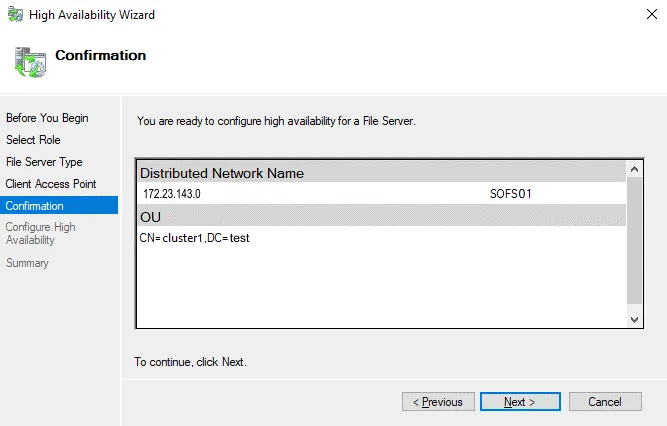Select the Distributed Network Name header row
Screen dimensions: 667x426
[380, 173]
